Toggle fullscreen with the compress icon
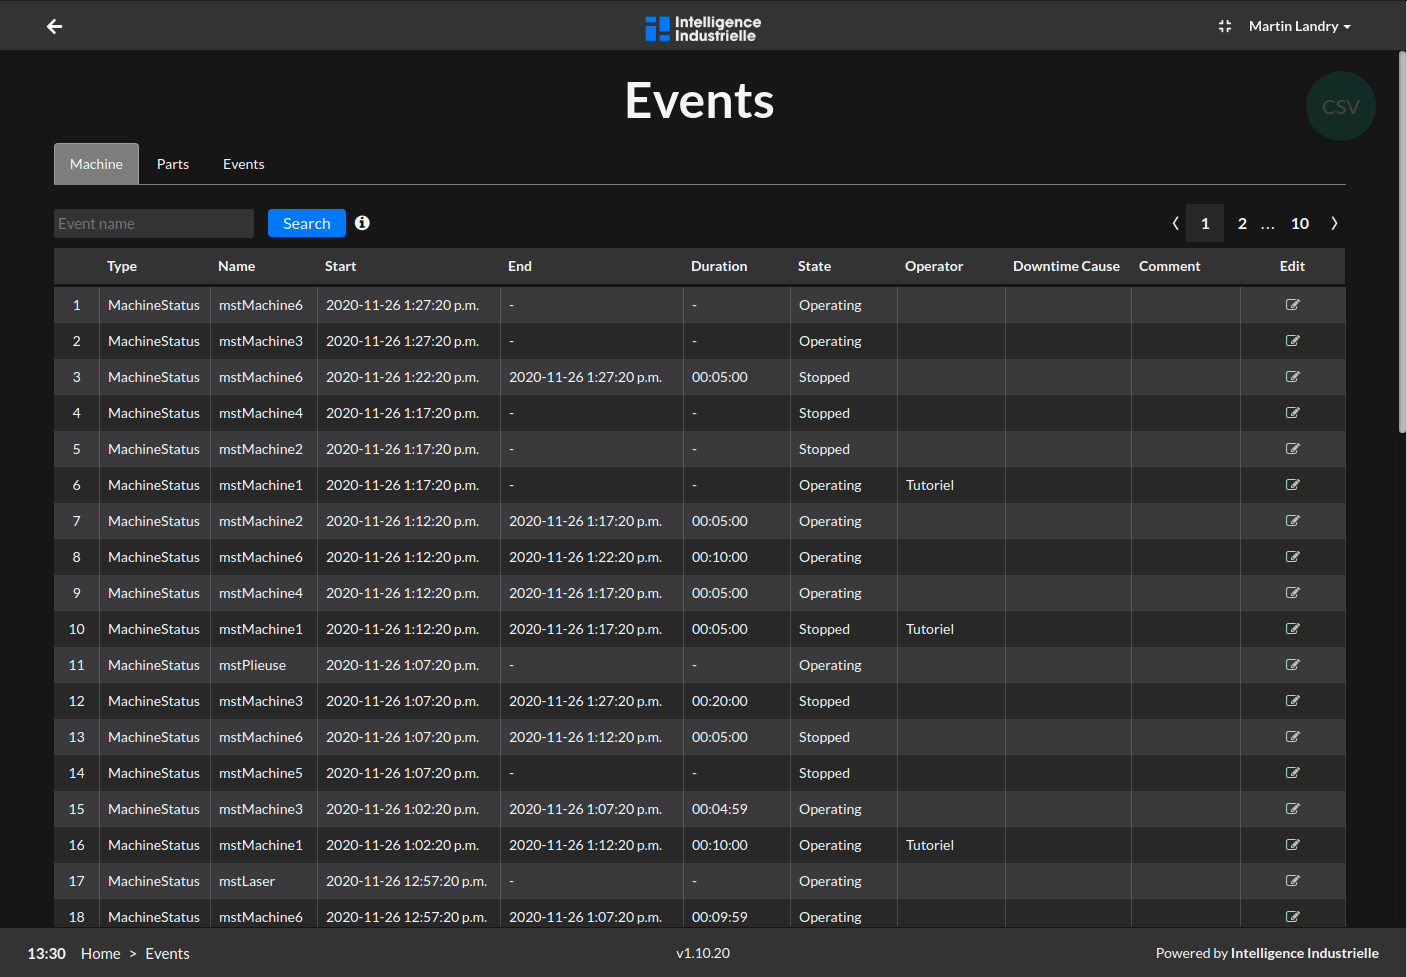The height and width of the screenshot is (977, 1407). click(1225, 26)
